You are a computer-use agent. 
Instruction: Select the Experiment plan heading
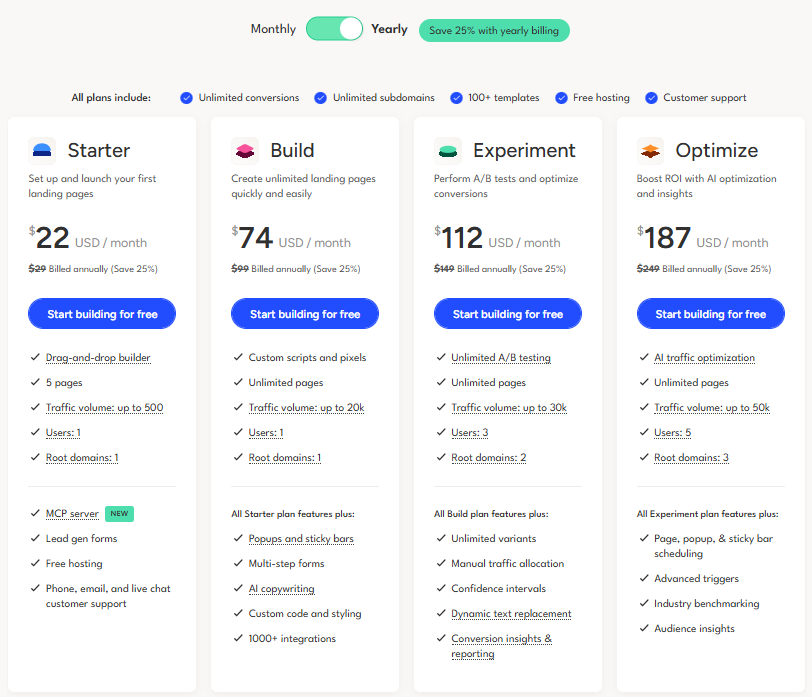pos(524,150)
